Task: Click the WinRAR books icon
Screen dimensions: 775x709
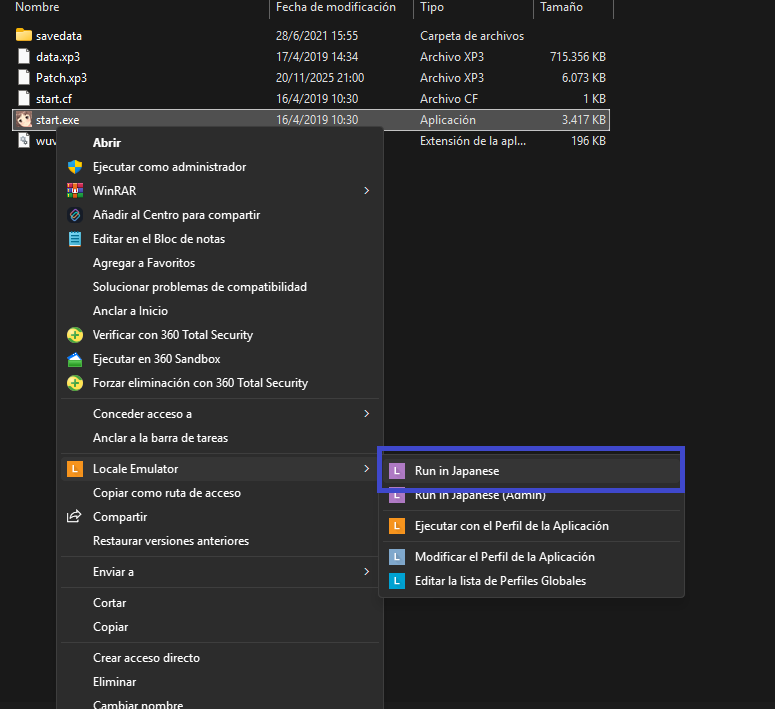Action: coord(74,191)
